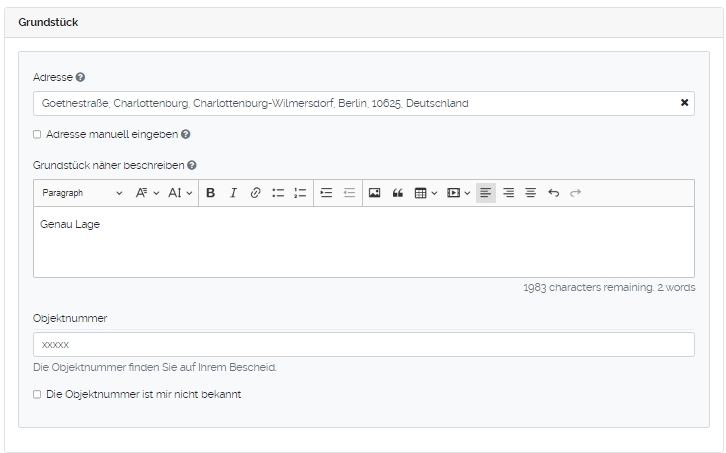
Task: Create a numbered list
Action: click(300, 193)
